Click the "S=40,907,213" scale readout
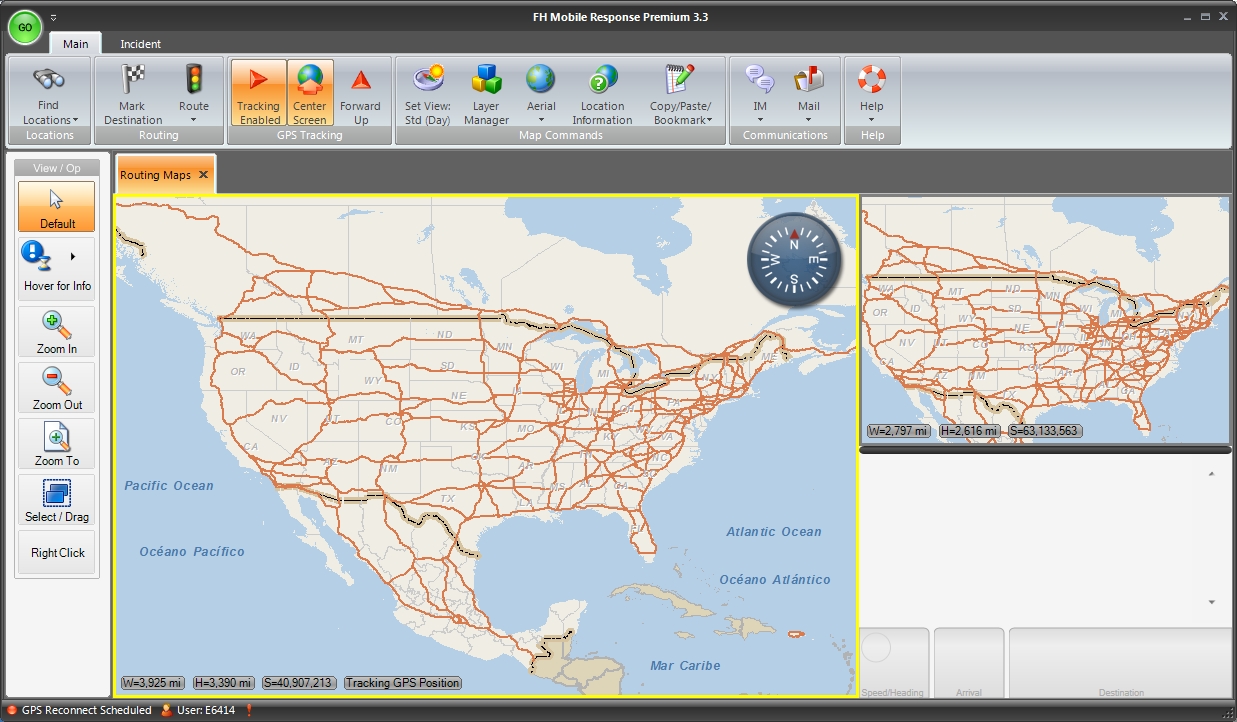The image size is (1237, 722). click(x=299, y=683)
